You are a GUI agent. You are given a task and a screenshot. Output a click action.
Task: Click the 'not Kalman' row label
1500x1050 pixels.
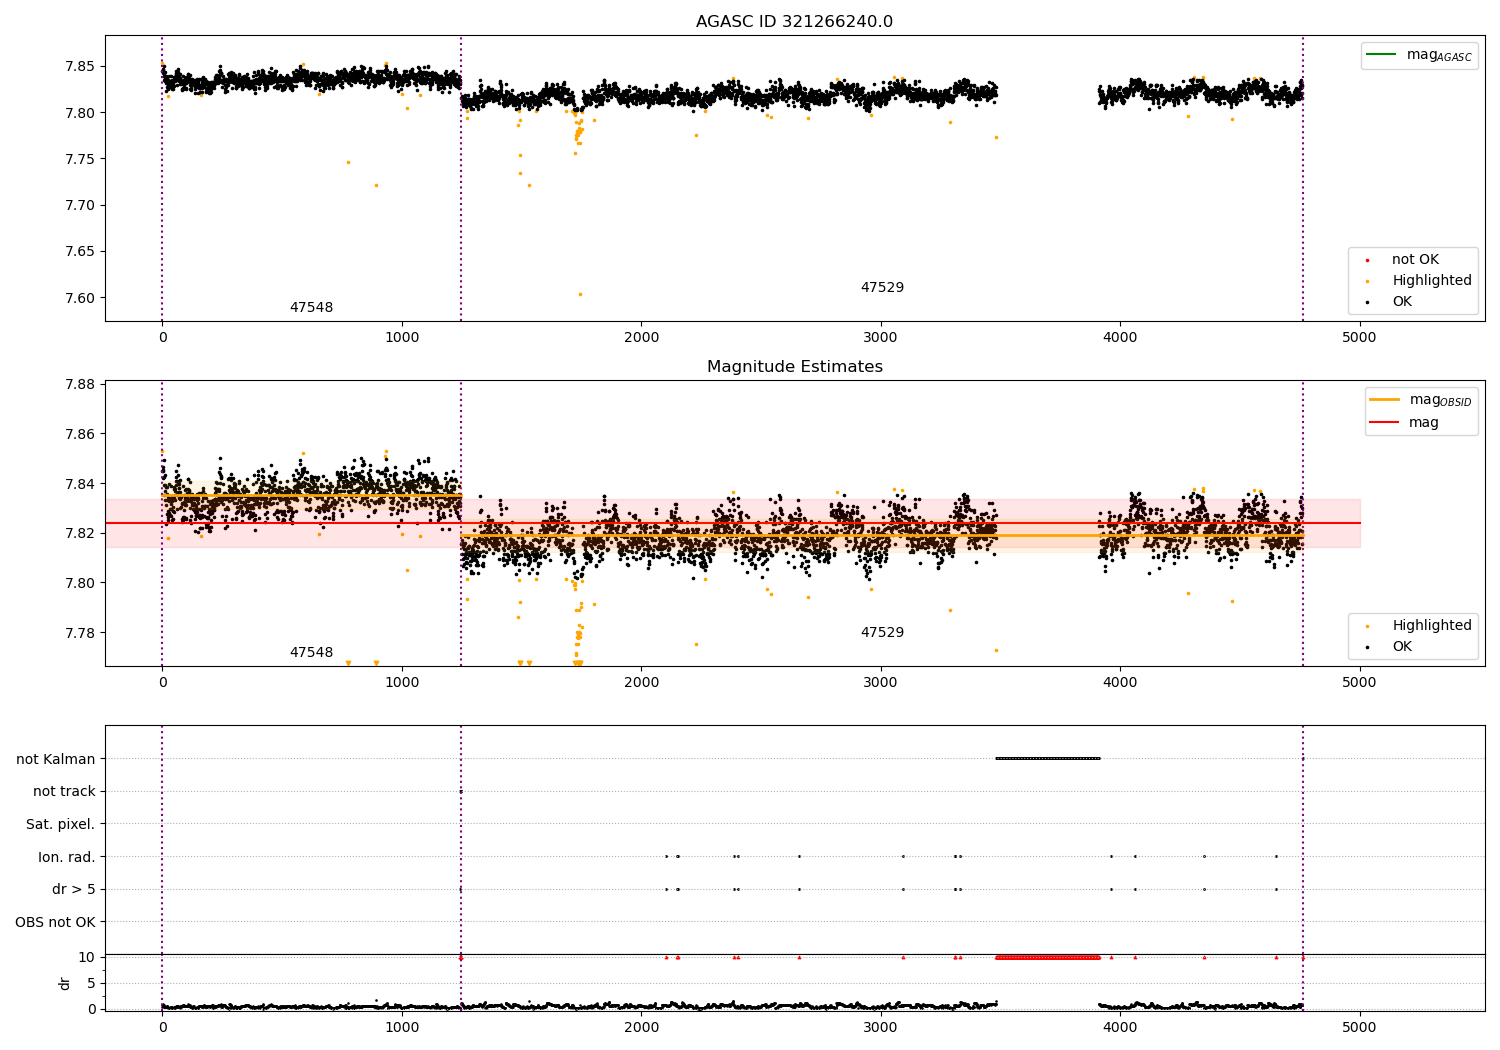click(56, 759)
